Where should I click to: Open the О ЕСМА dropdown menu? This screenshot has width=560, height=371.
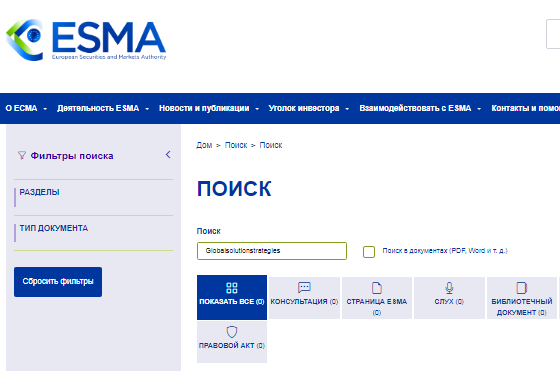(26, 108)
